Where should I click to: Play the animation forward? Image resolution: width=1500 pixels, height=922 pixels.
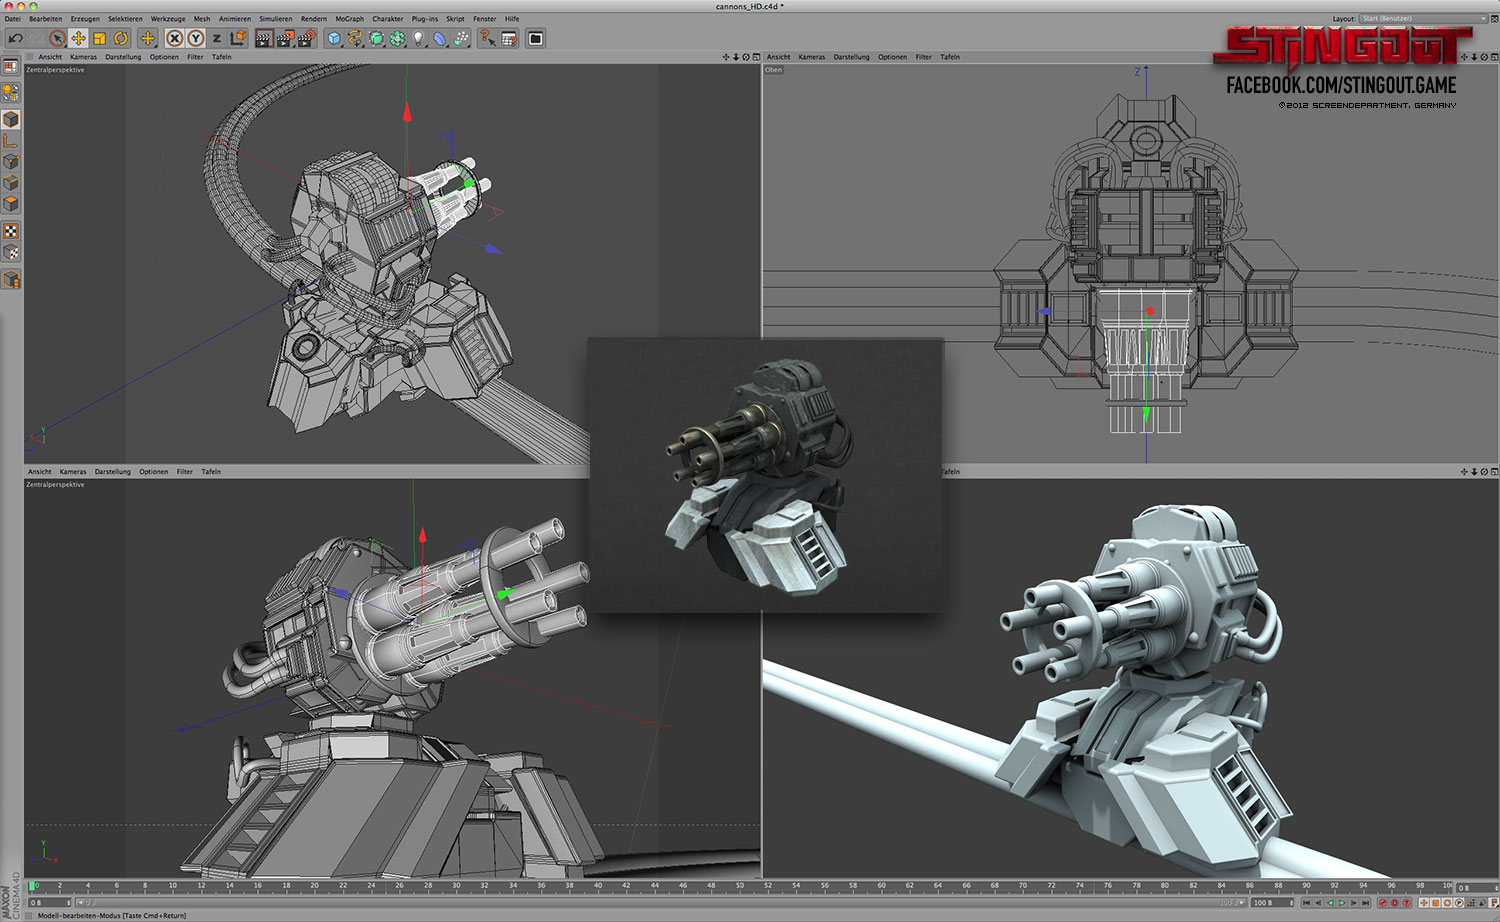1342,903
